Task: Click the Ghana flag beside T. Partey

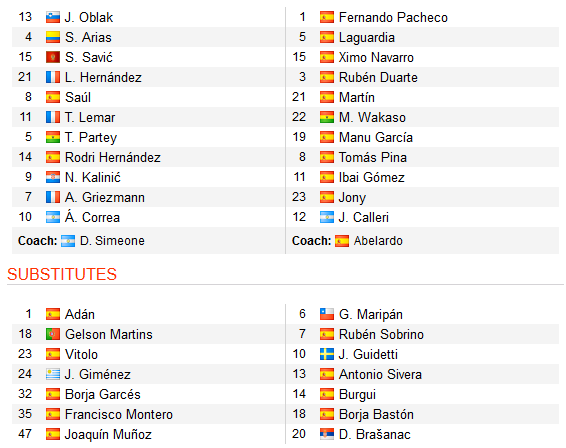Action: click(53, 137)
